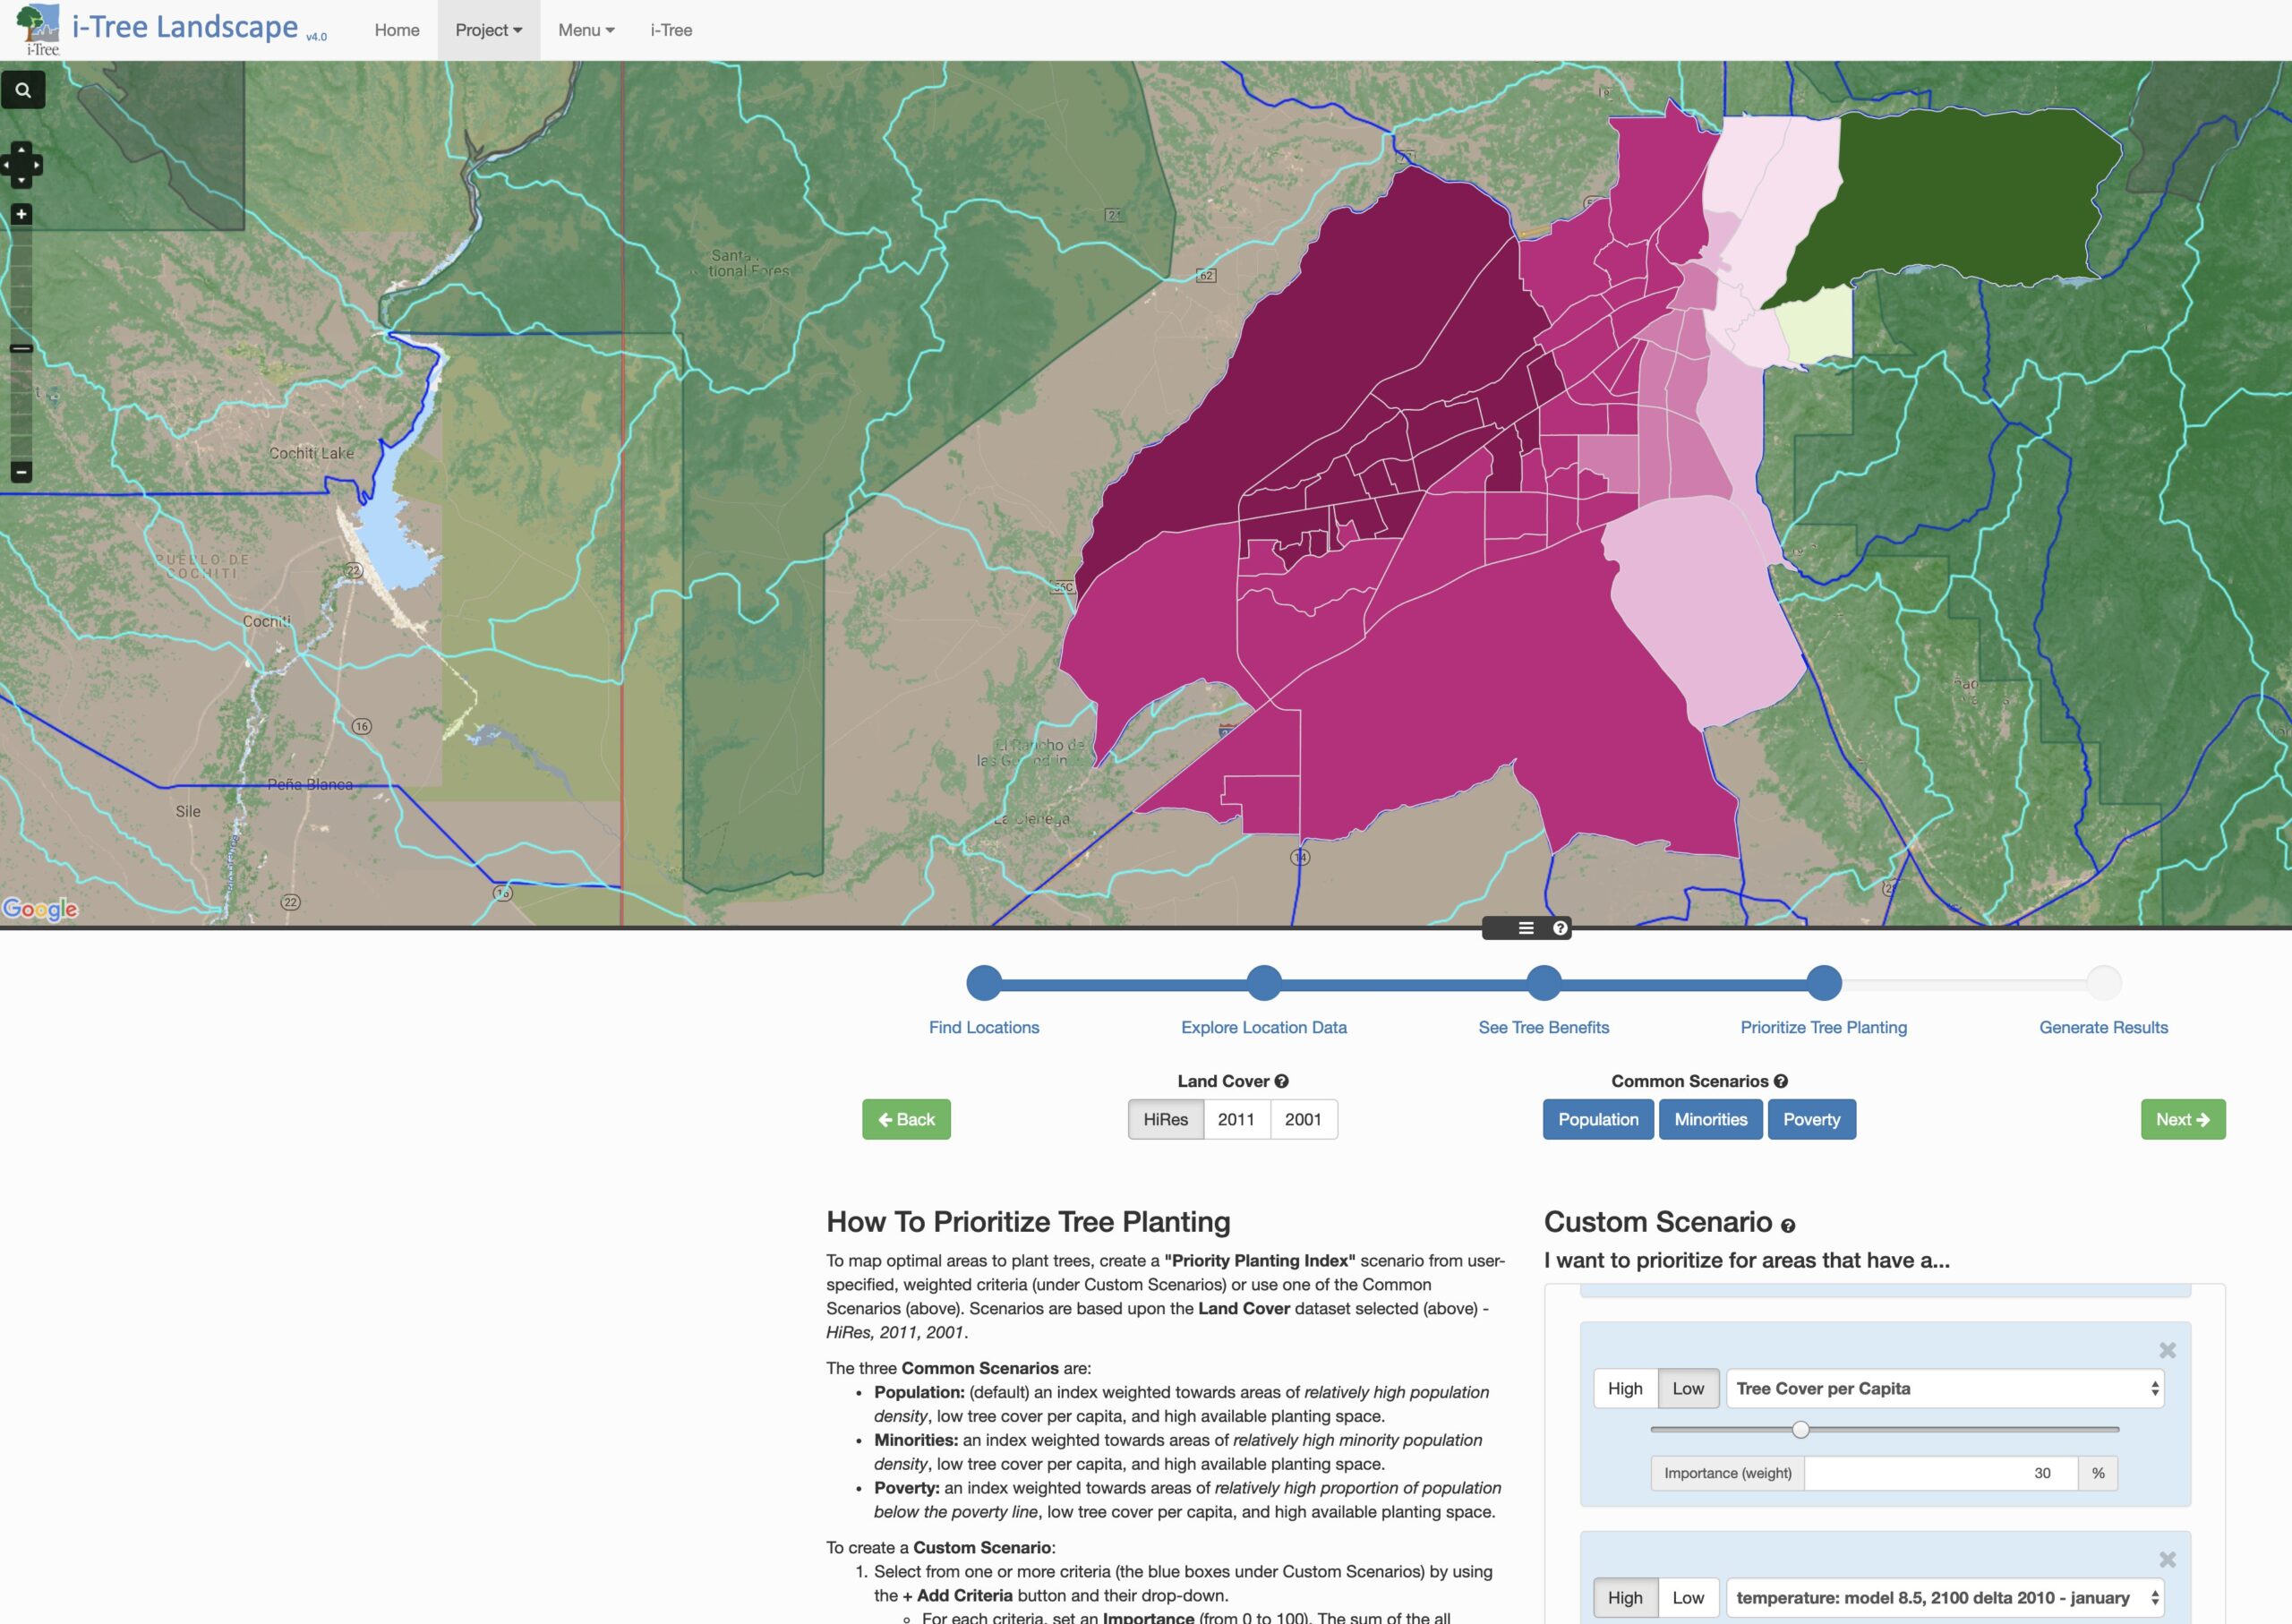Image resolution: width=2292 pixels, height=1624 pixels.
Task: Zoom in with the plus icon
Action: click(21, 214)
